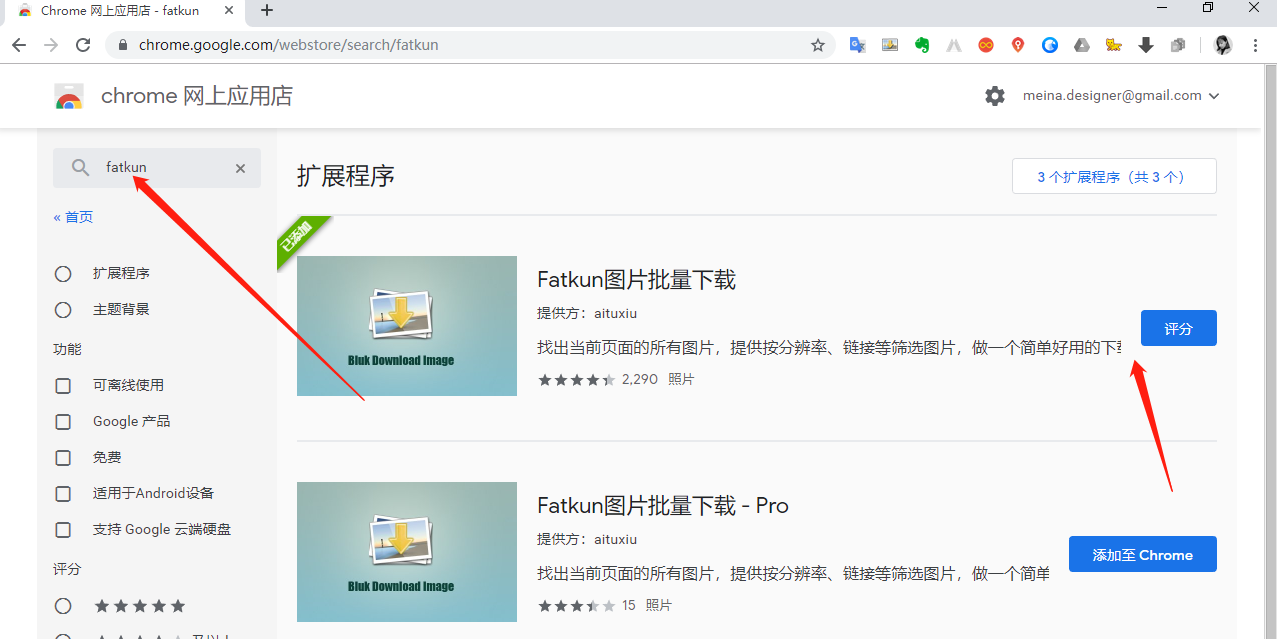Click the Chrome Web Store logo

[69, 96]
